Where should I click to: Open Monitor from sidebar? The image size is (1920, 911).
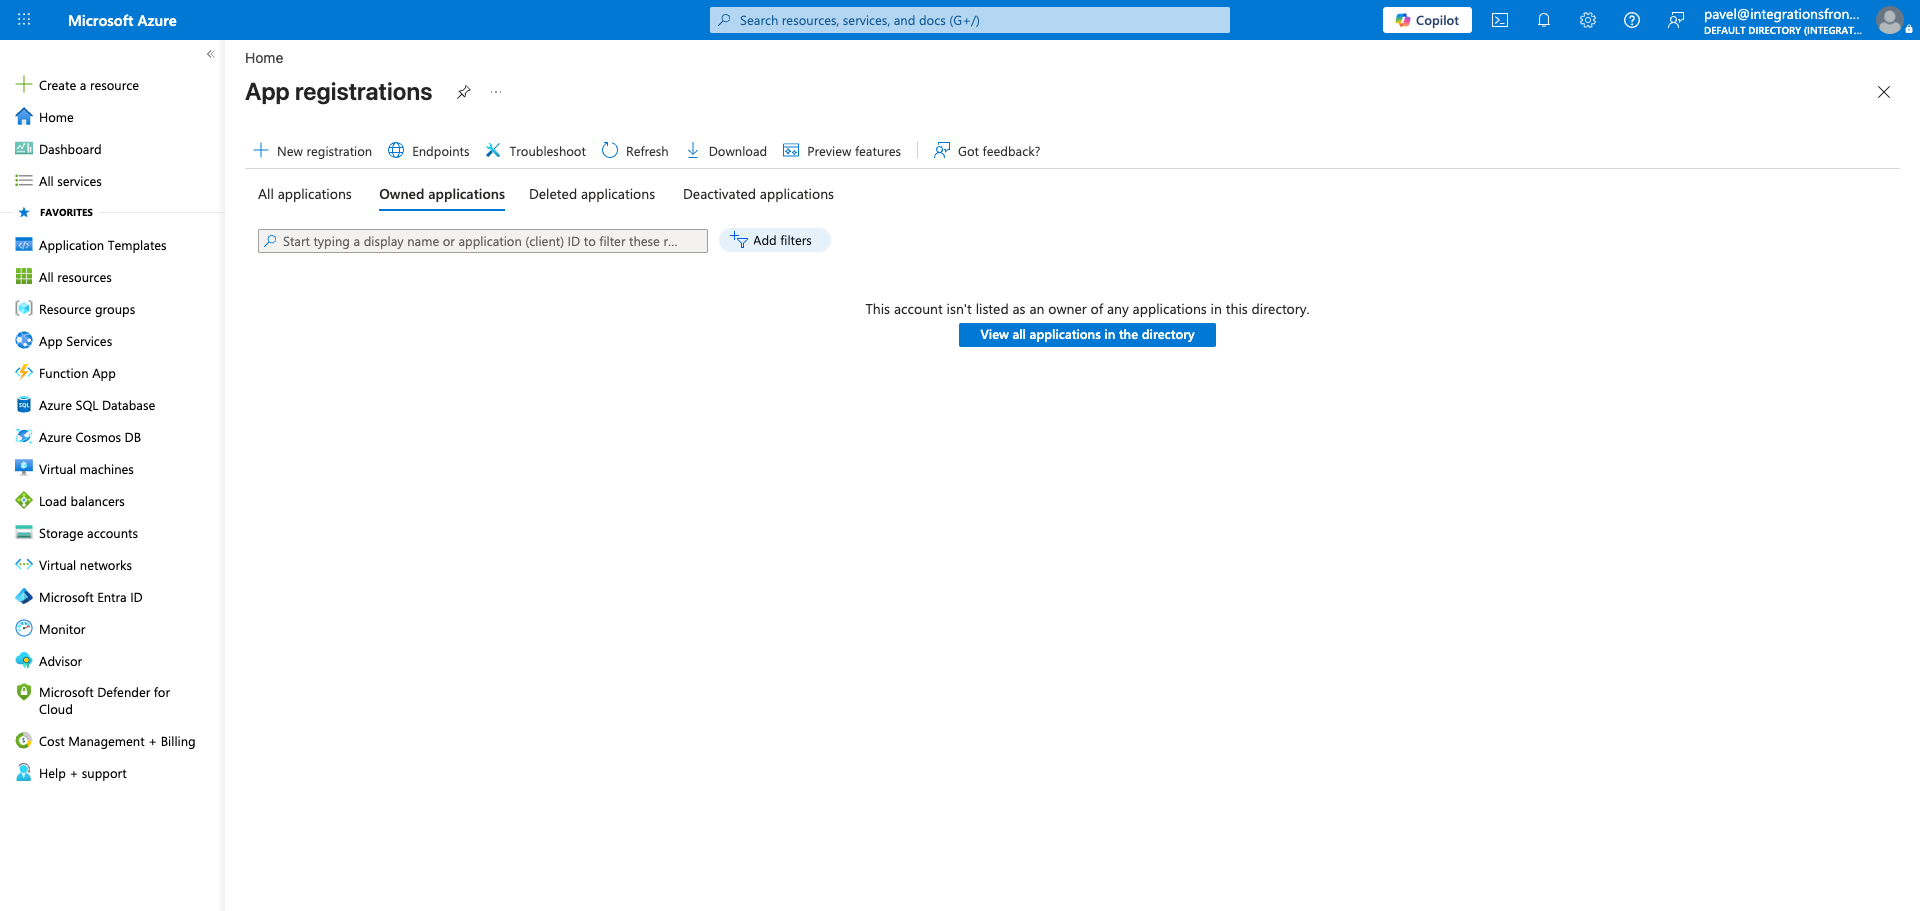coord(62,629)
